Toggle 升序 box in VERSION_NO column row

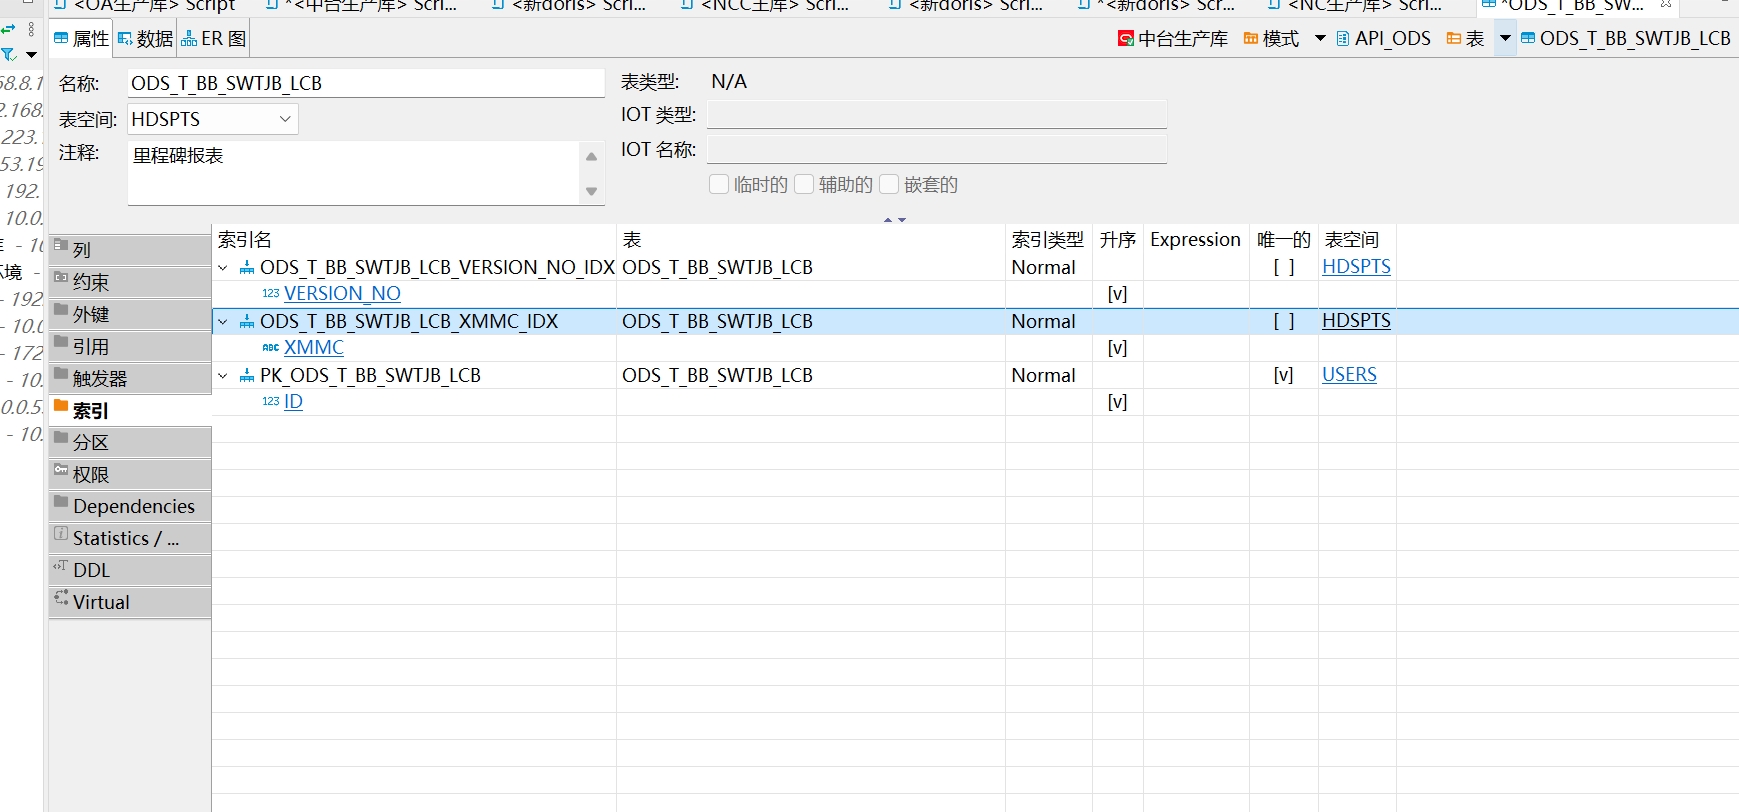(x=1117, y=295)
